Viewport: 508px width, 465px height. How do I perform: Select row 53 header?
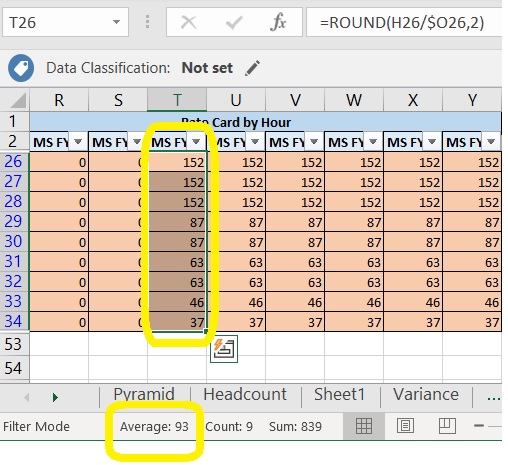[x=15, y=344]
